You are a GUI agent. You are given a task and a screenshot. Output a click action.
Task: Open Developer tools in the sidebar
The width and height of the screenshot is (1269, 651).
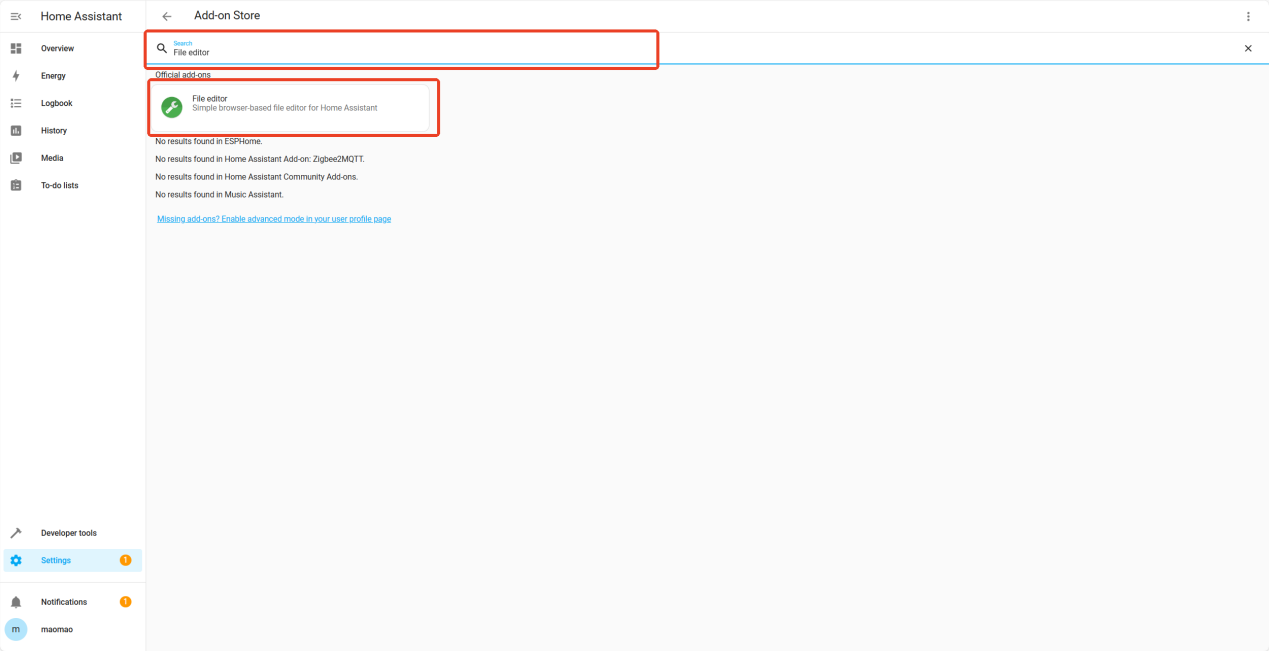[73, 533]
